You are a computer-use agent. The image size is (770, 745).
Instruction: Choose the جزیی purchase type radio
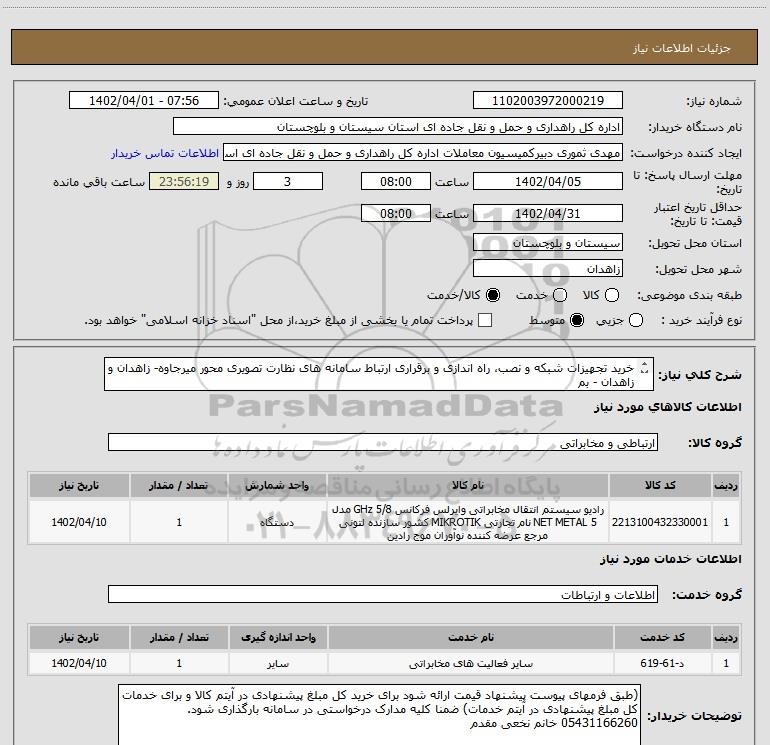click(636, 321)
